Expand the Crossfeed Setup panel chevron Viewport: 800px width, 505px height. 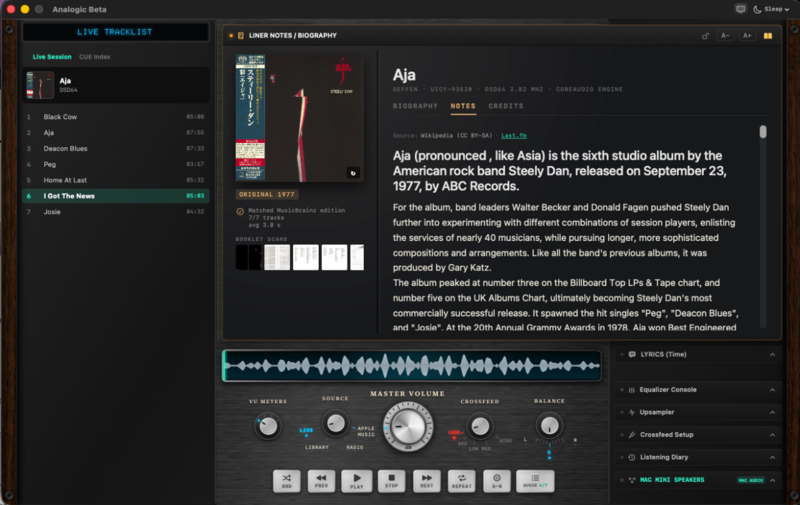click(x=772, y=435)
